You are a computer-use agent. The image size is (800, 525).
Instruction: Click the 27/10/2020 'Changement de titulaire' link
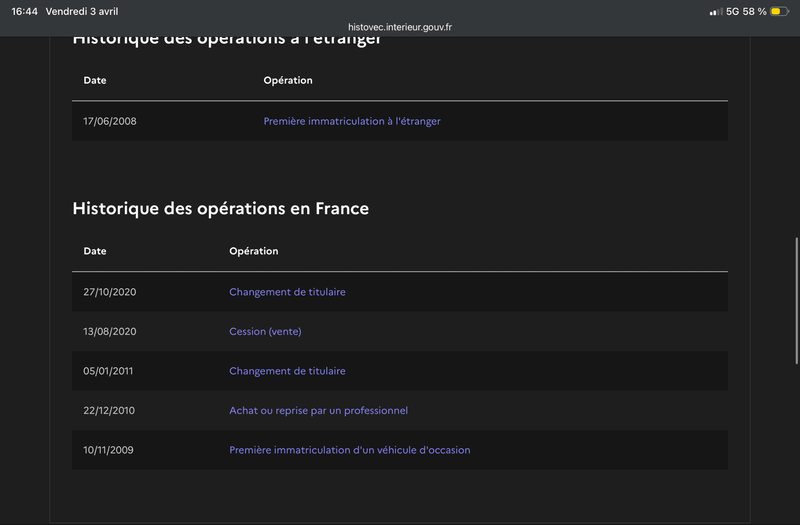pyautogui.click(x=287, y=292)
